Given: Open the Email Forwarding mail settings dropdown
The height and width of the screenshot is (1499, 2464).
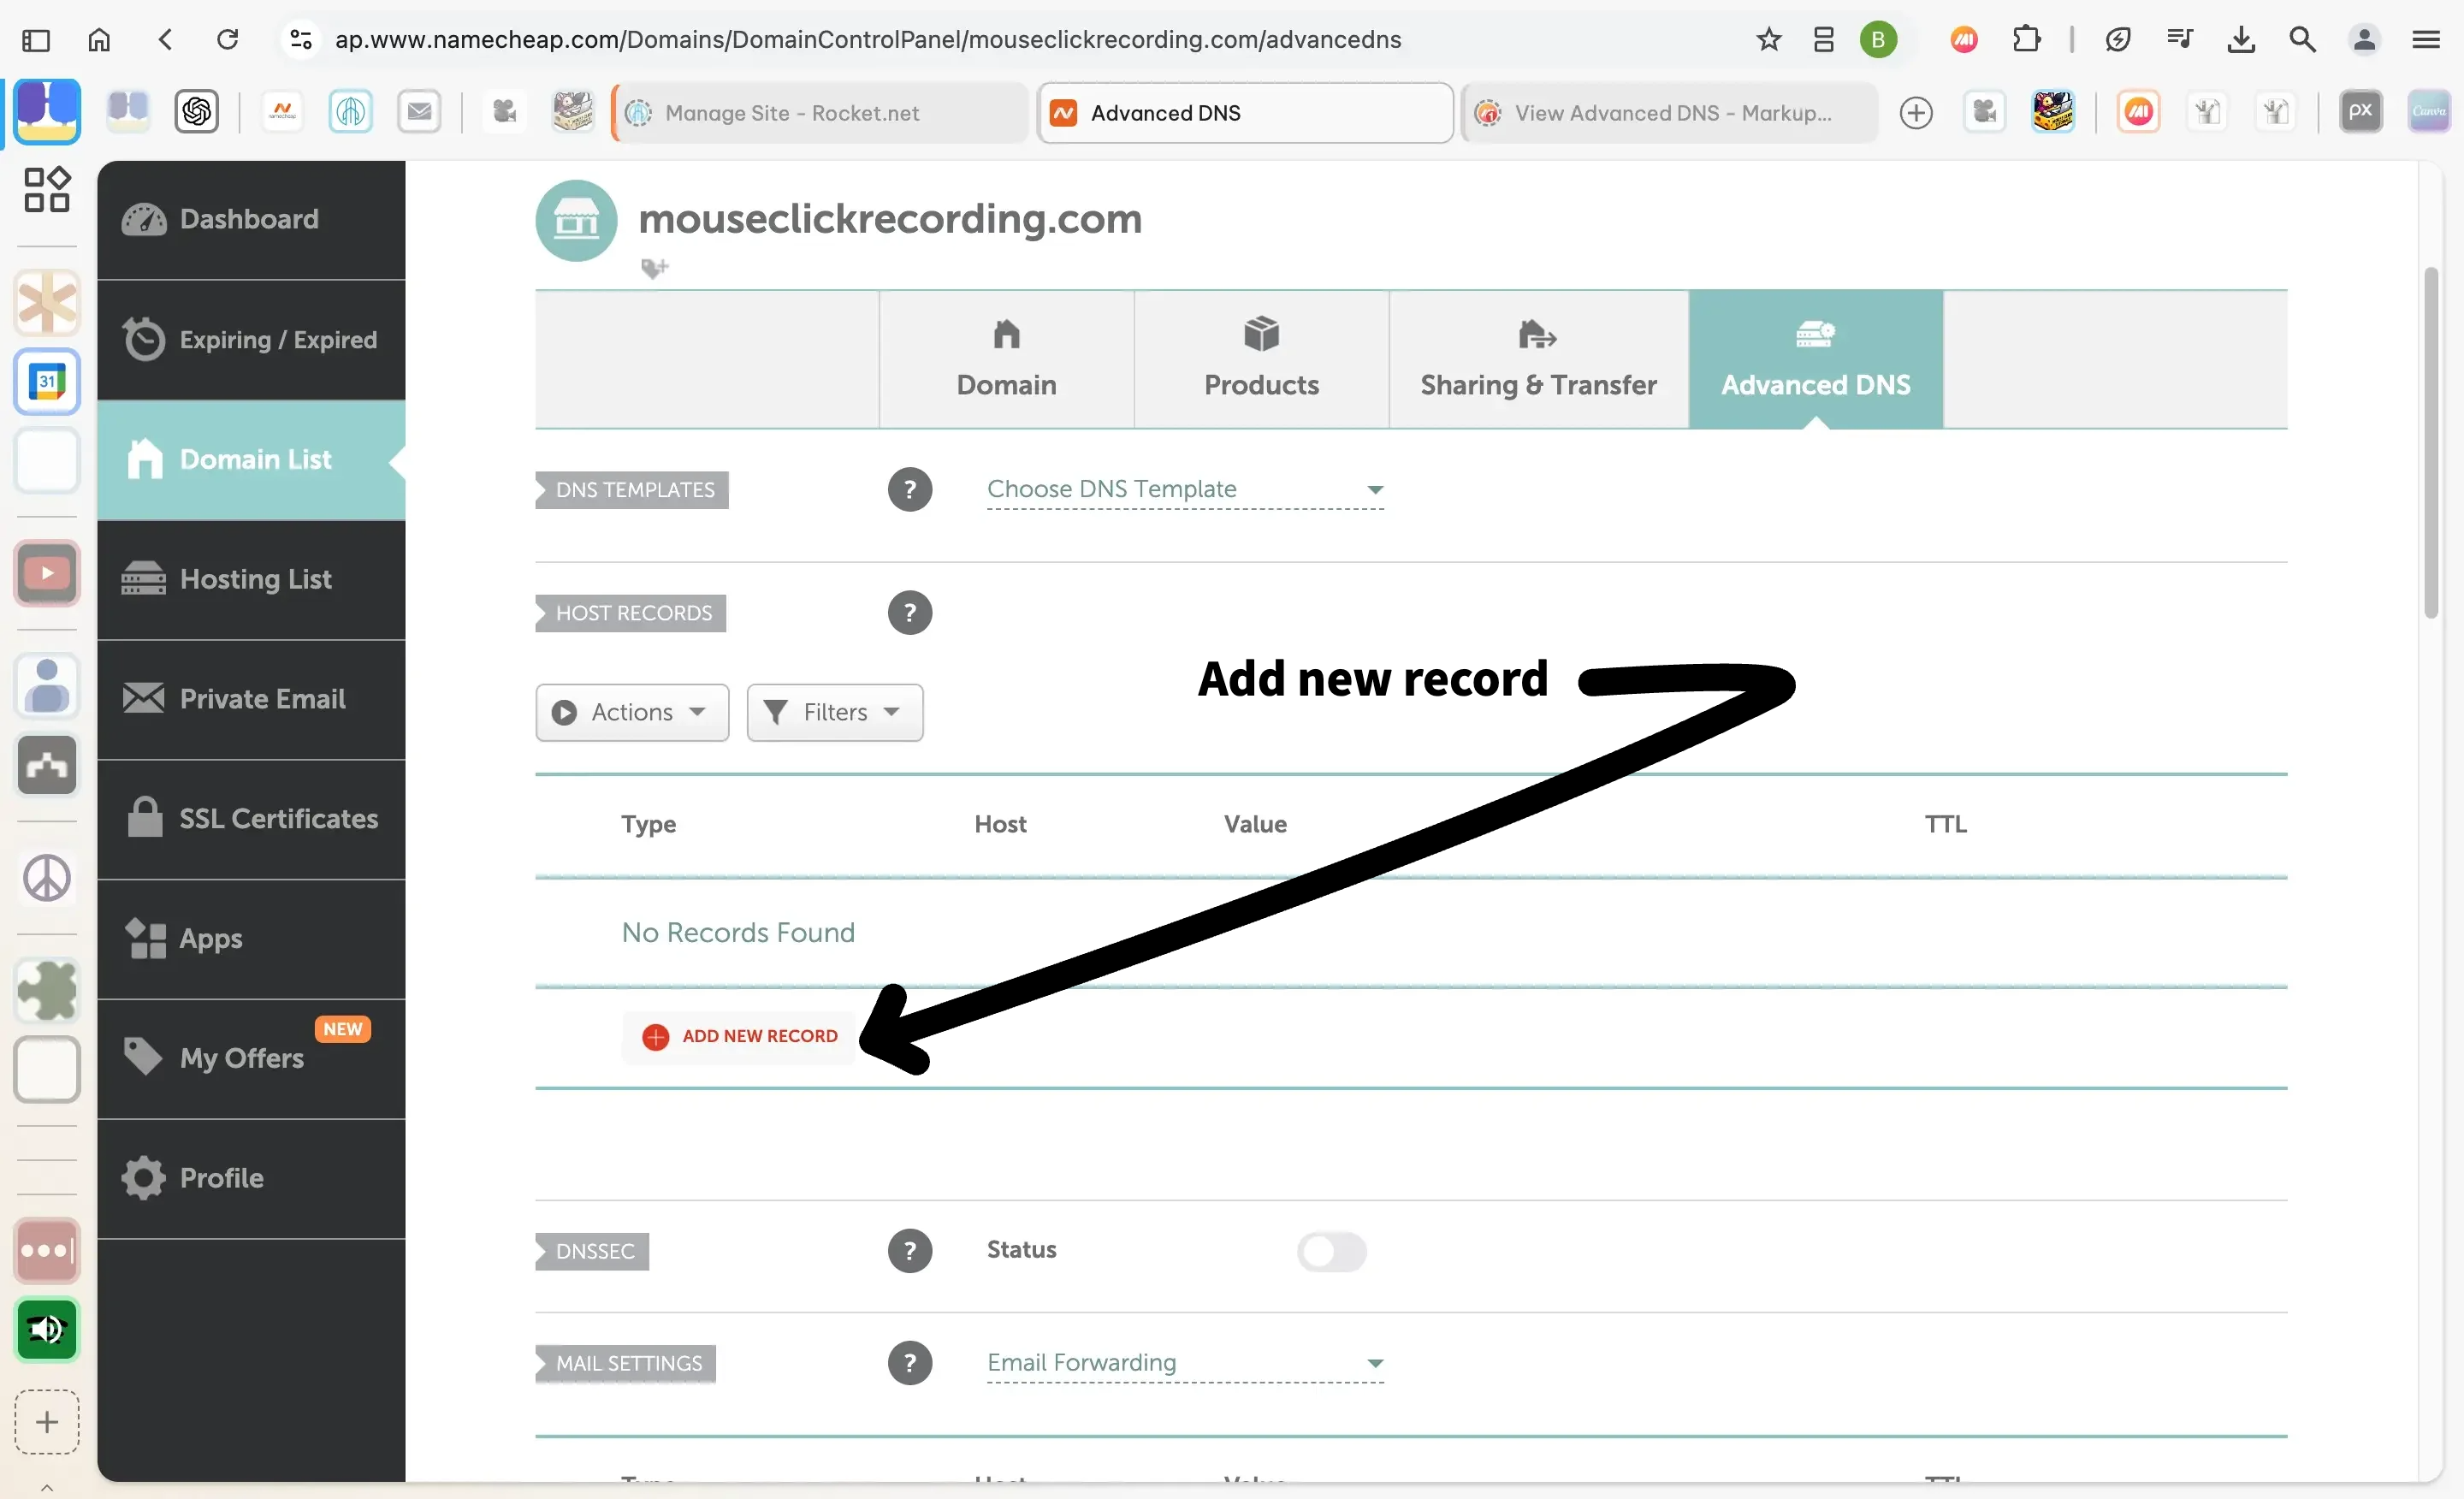Looking at the screenshot, I should (x=1184, y=1363).
